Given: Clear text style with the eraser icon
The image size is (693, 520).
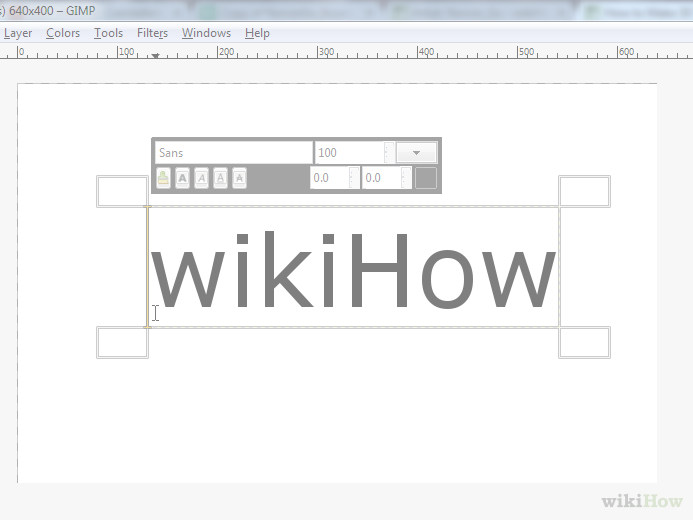Looking at the screenshot, I should [164, 178].
